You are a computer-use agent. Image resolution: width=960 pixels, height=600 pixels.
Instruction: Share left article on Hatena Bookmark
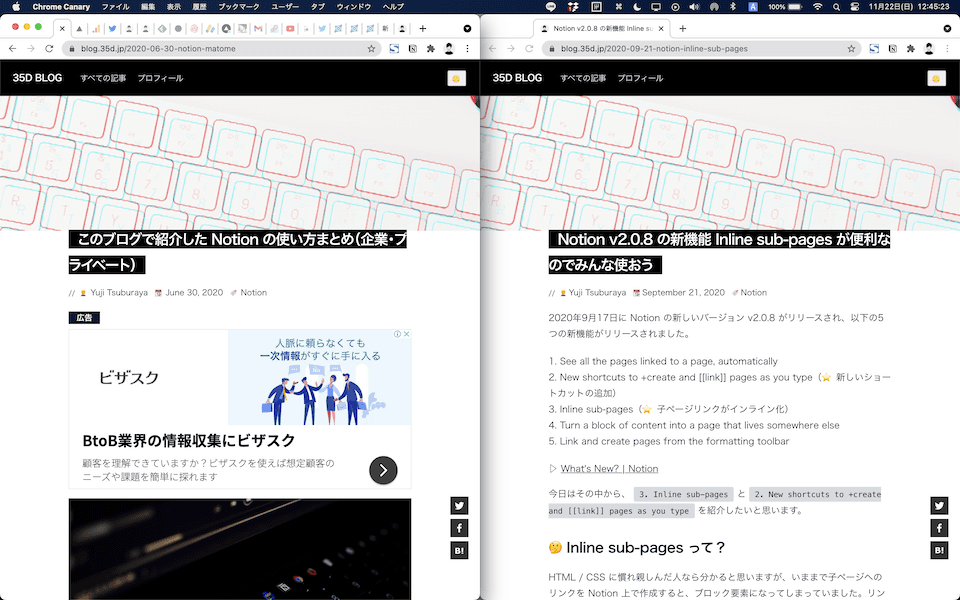(459, 550)
